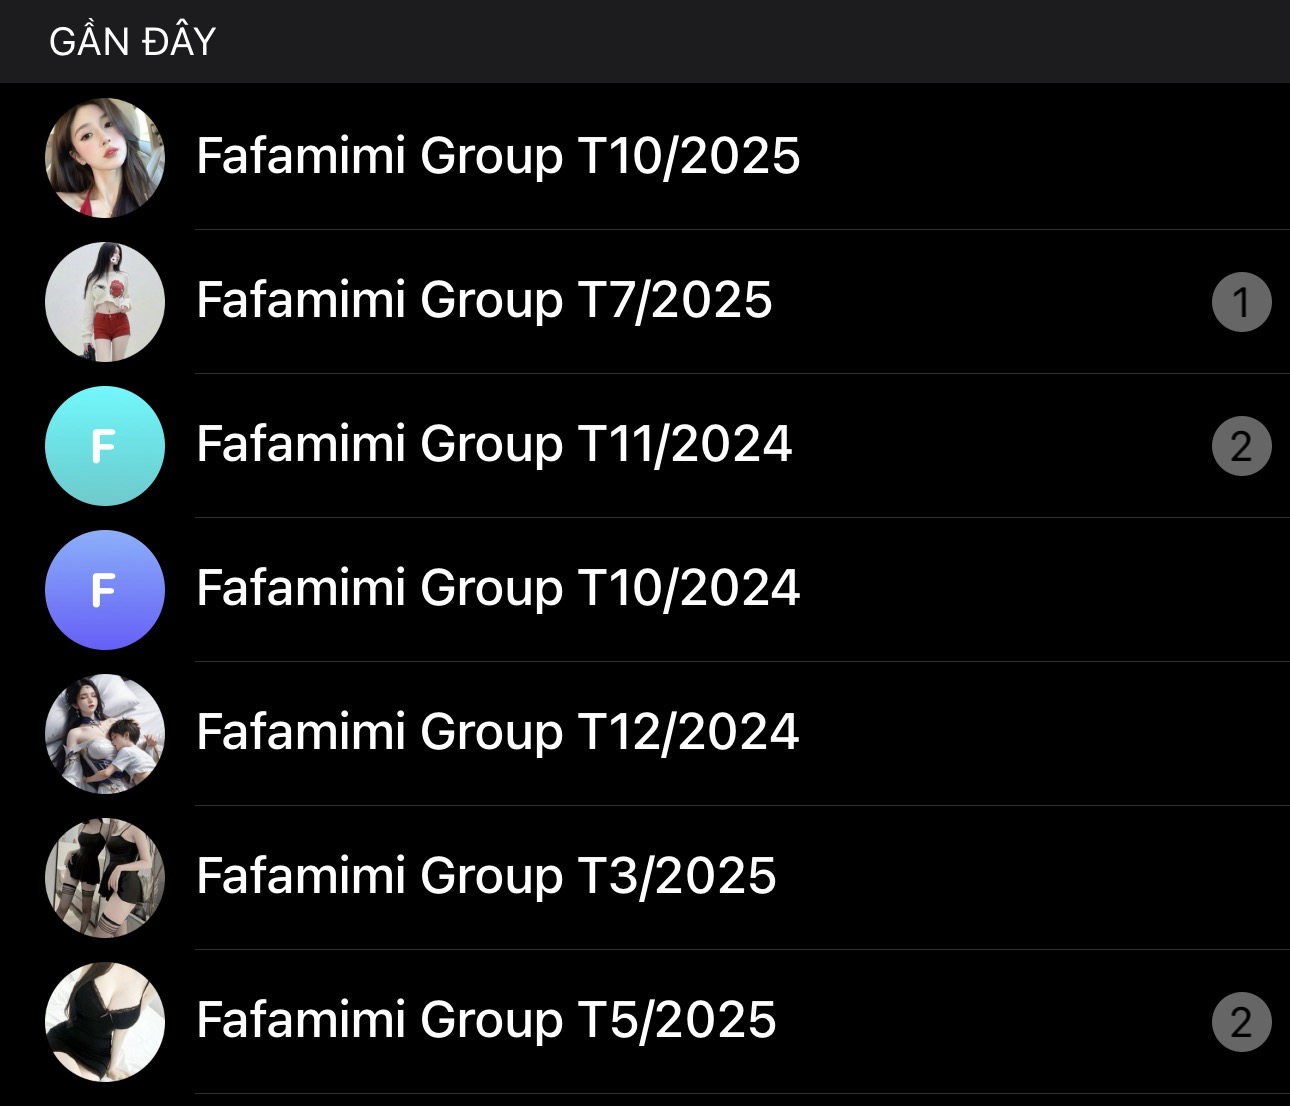Tap the unread count badge on T5/2025

point(1241,1022)
